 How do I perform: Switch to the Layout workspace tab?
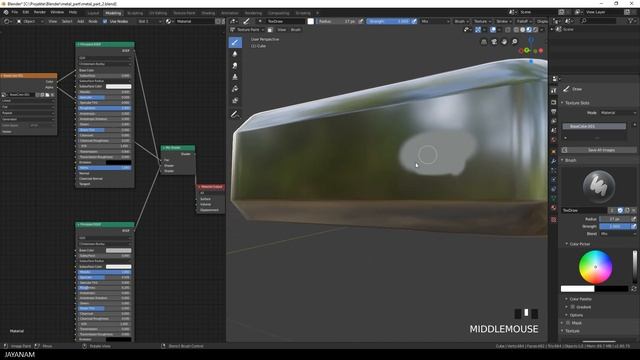coord(93,13)
